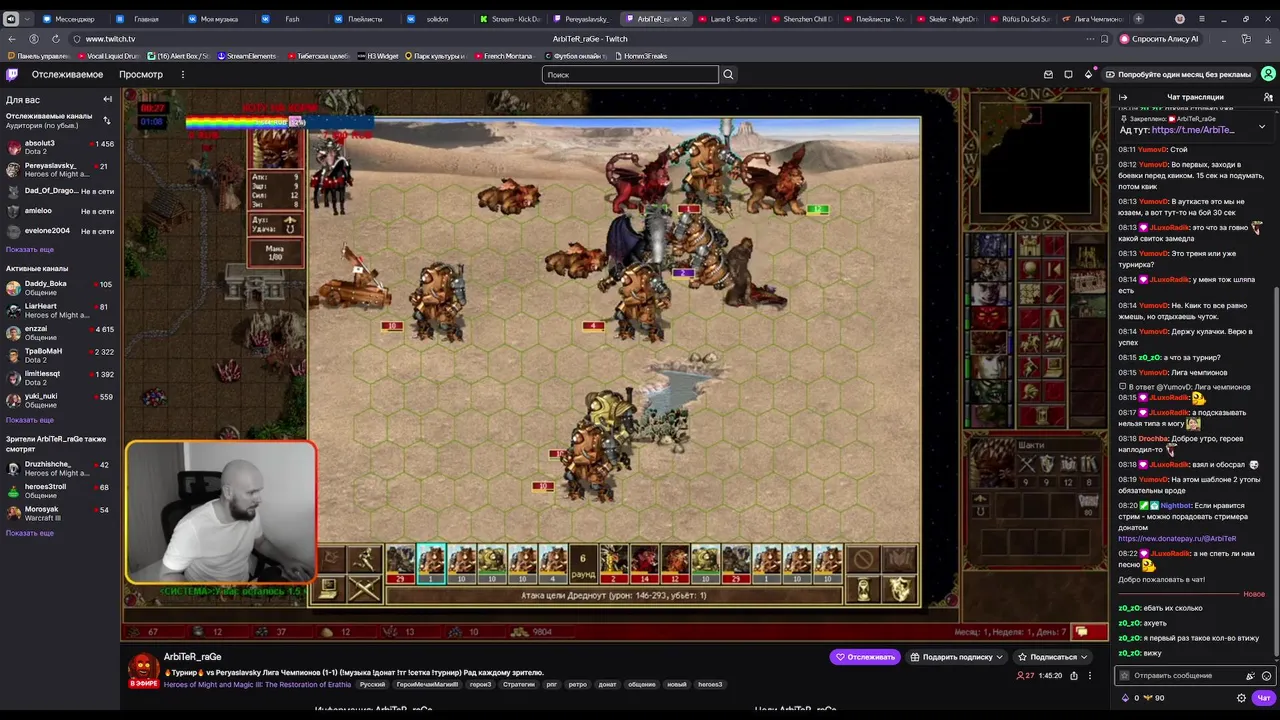Open the chat emote picker

(1266, 676)
